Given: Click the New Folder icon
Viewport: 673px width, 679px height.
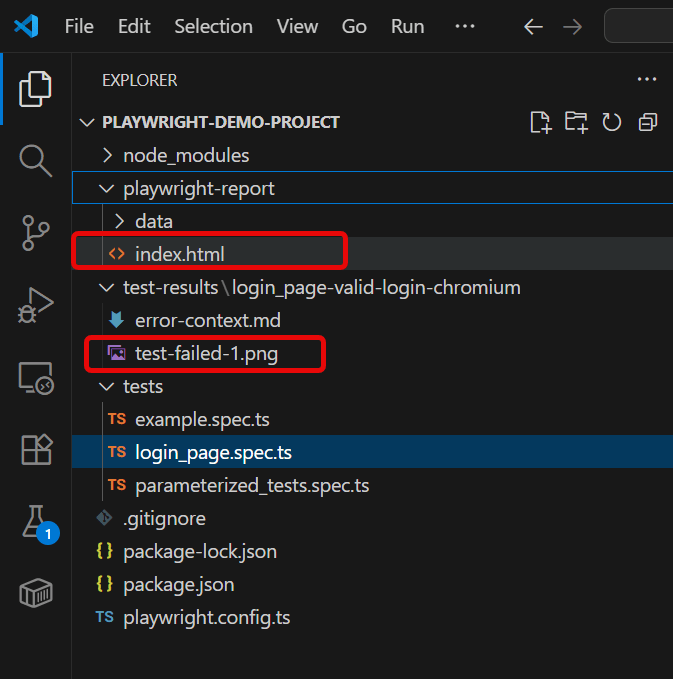Looking at the screenshot, I should point(576,122).
